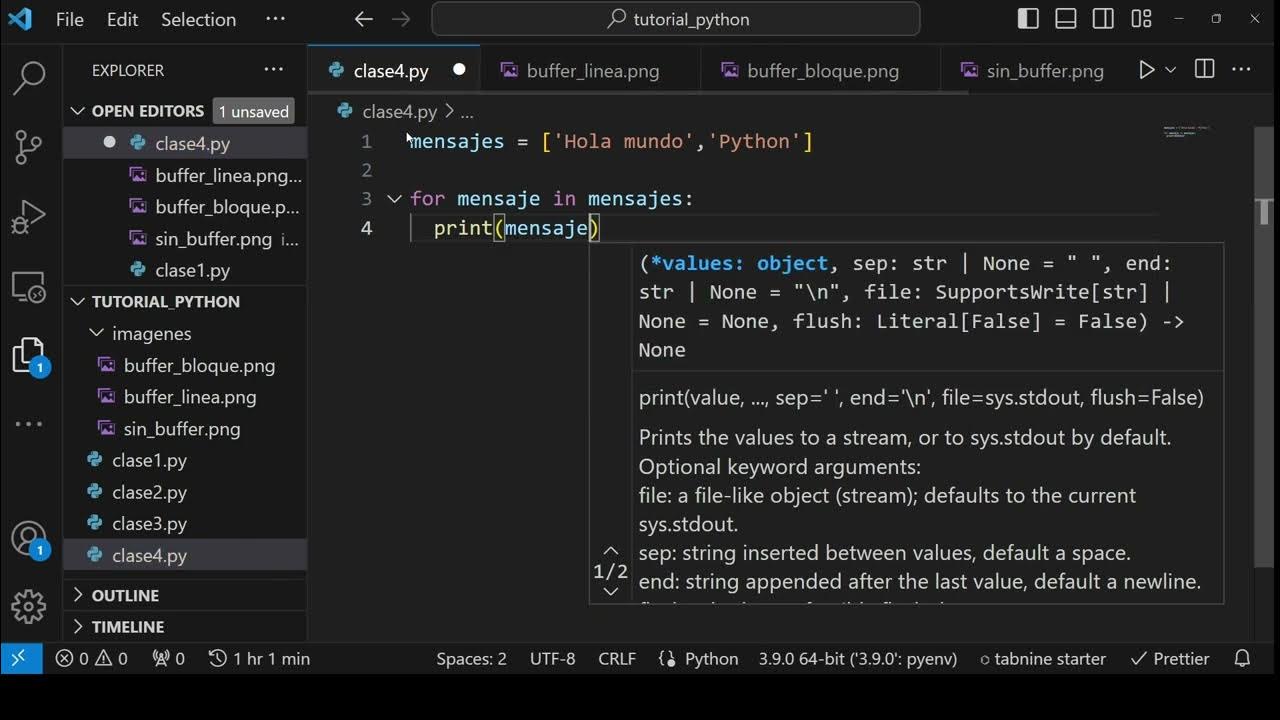The image size is (1280, 720).
Task: Change indentation via Spaces: 2
Action: [471, 659]
